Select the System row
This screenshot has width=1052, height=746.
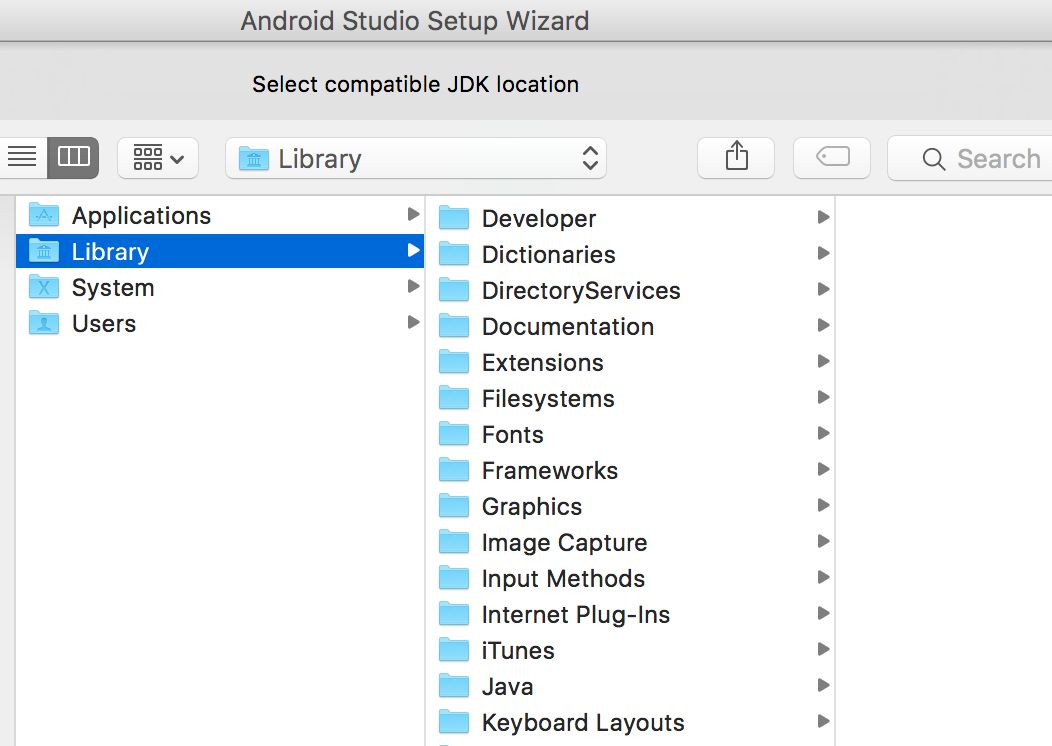220,287
